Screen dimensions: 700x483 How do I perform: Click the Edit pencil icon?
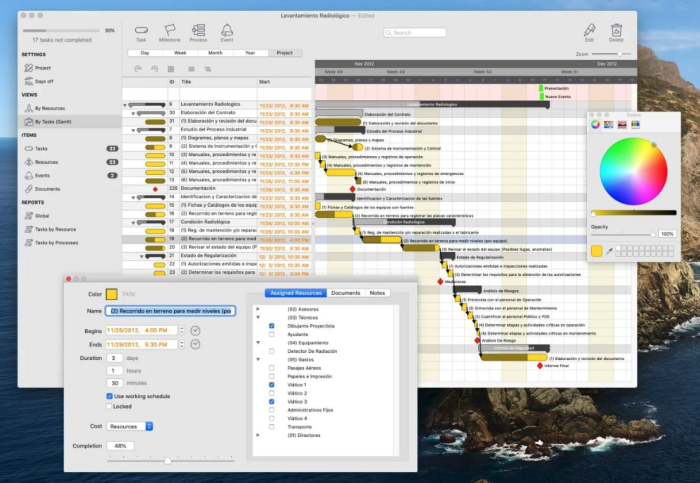coord(590,30)
